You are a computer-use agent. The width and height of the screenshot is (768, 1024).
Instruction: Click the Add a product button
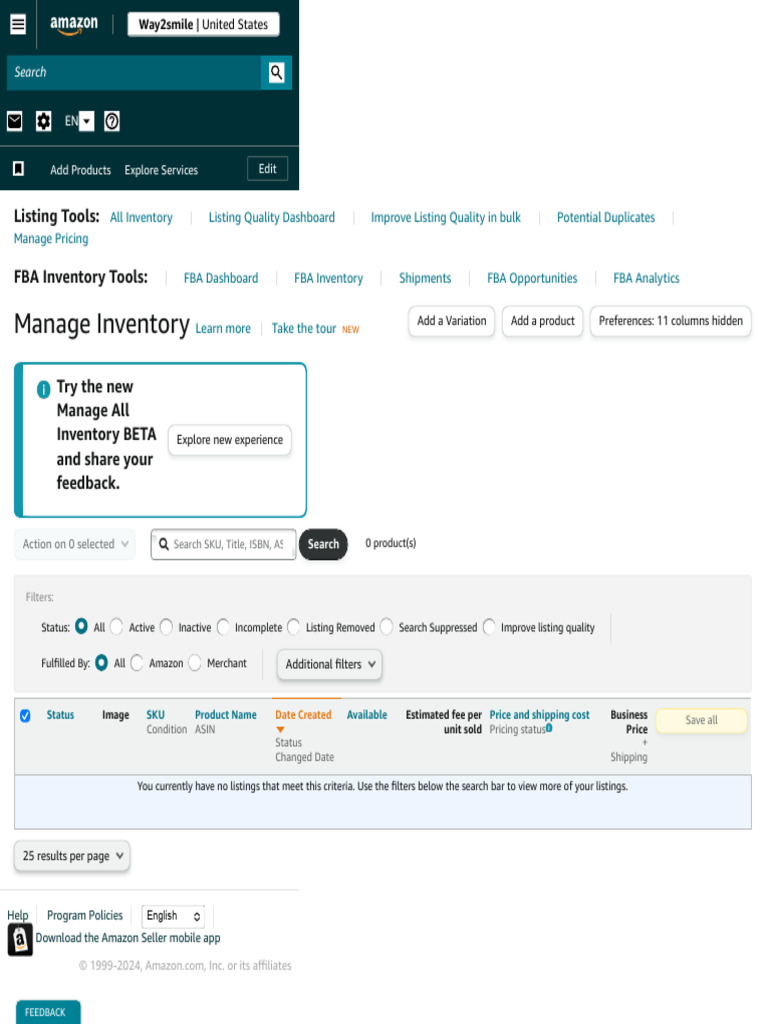point(543,321)
